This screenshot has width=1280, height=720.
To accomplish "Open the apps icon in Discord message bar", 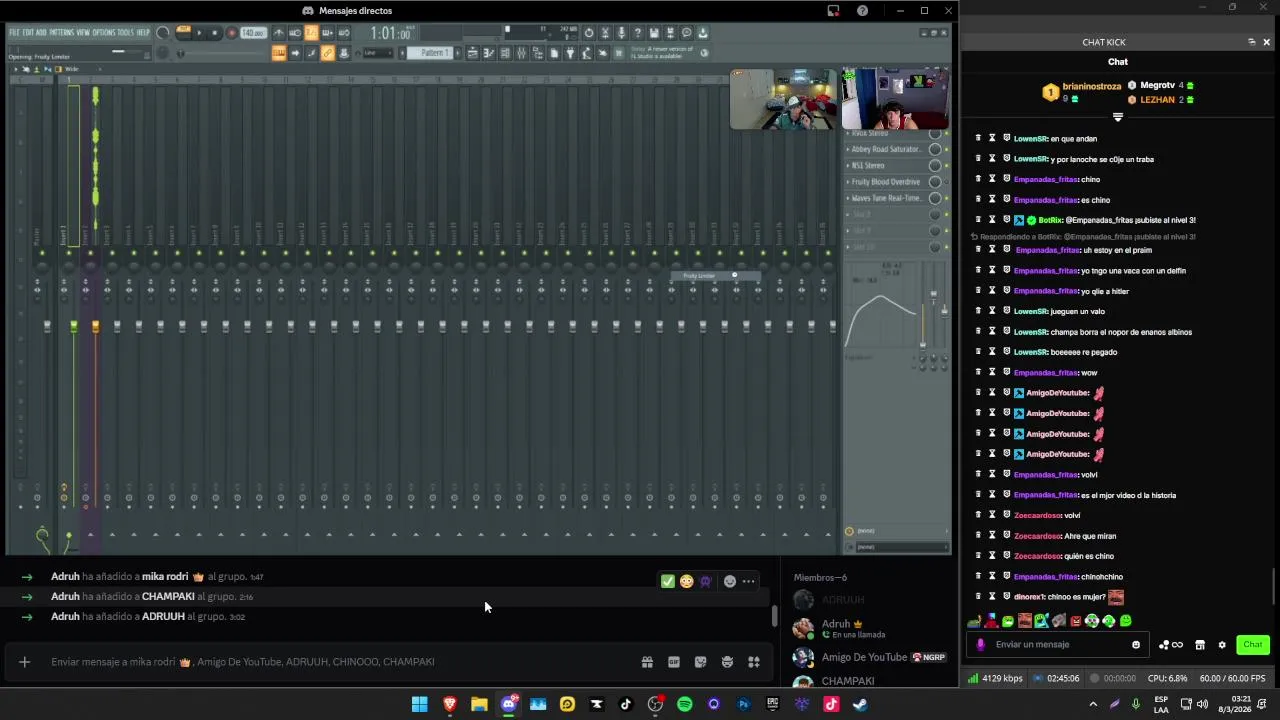I will point(754,662).
